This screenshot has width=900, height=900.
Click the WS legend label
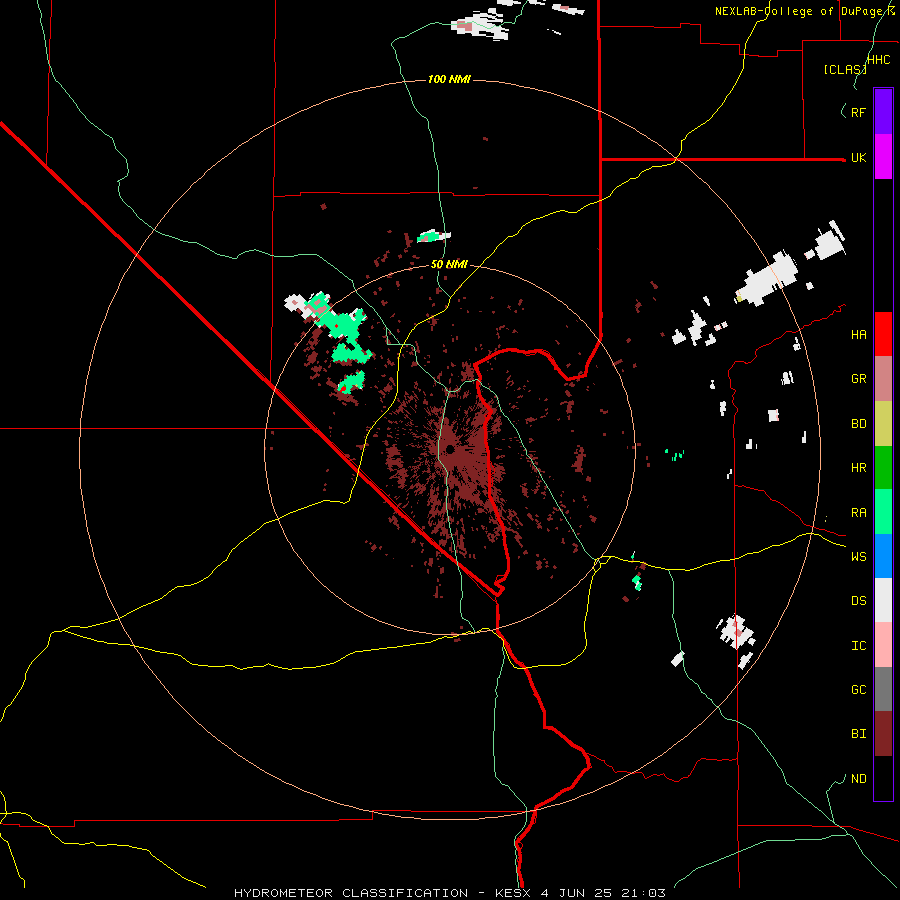coord(859,557)
